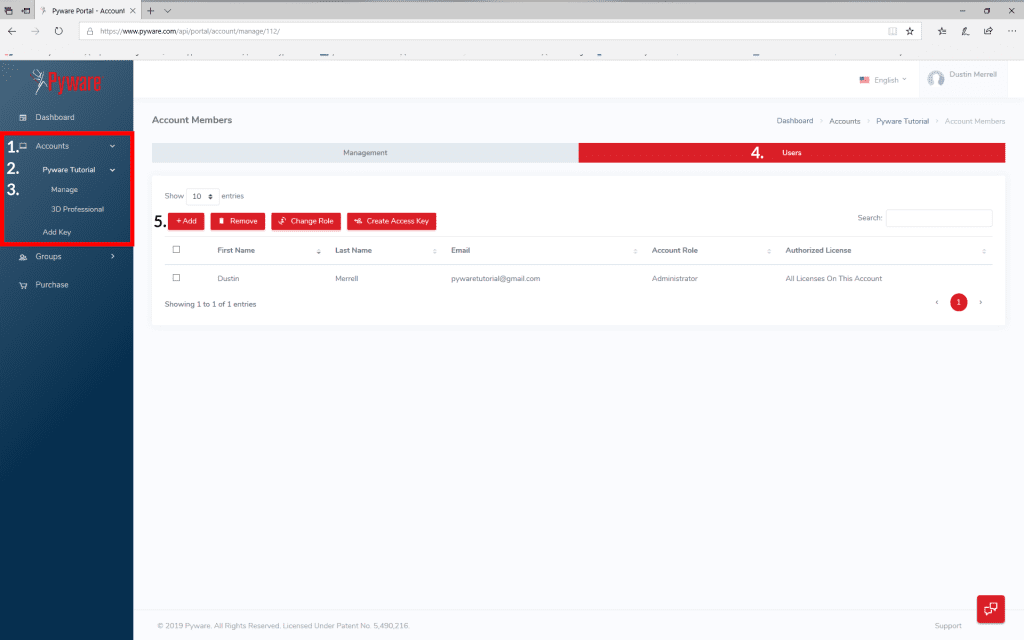Click the Dustin Merrell profile avatar
Viewport: 1024px width, 640px height.
click(936, 78)
